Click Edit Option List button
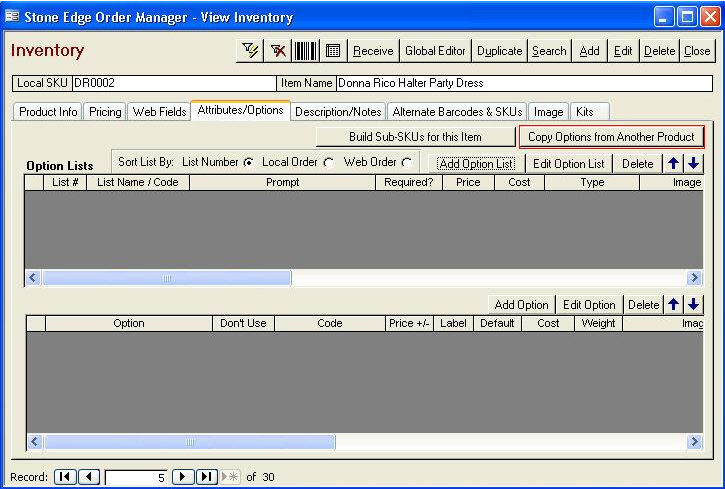The height and width of the screenshot is (489, 725). pos(568,164)
